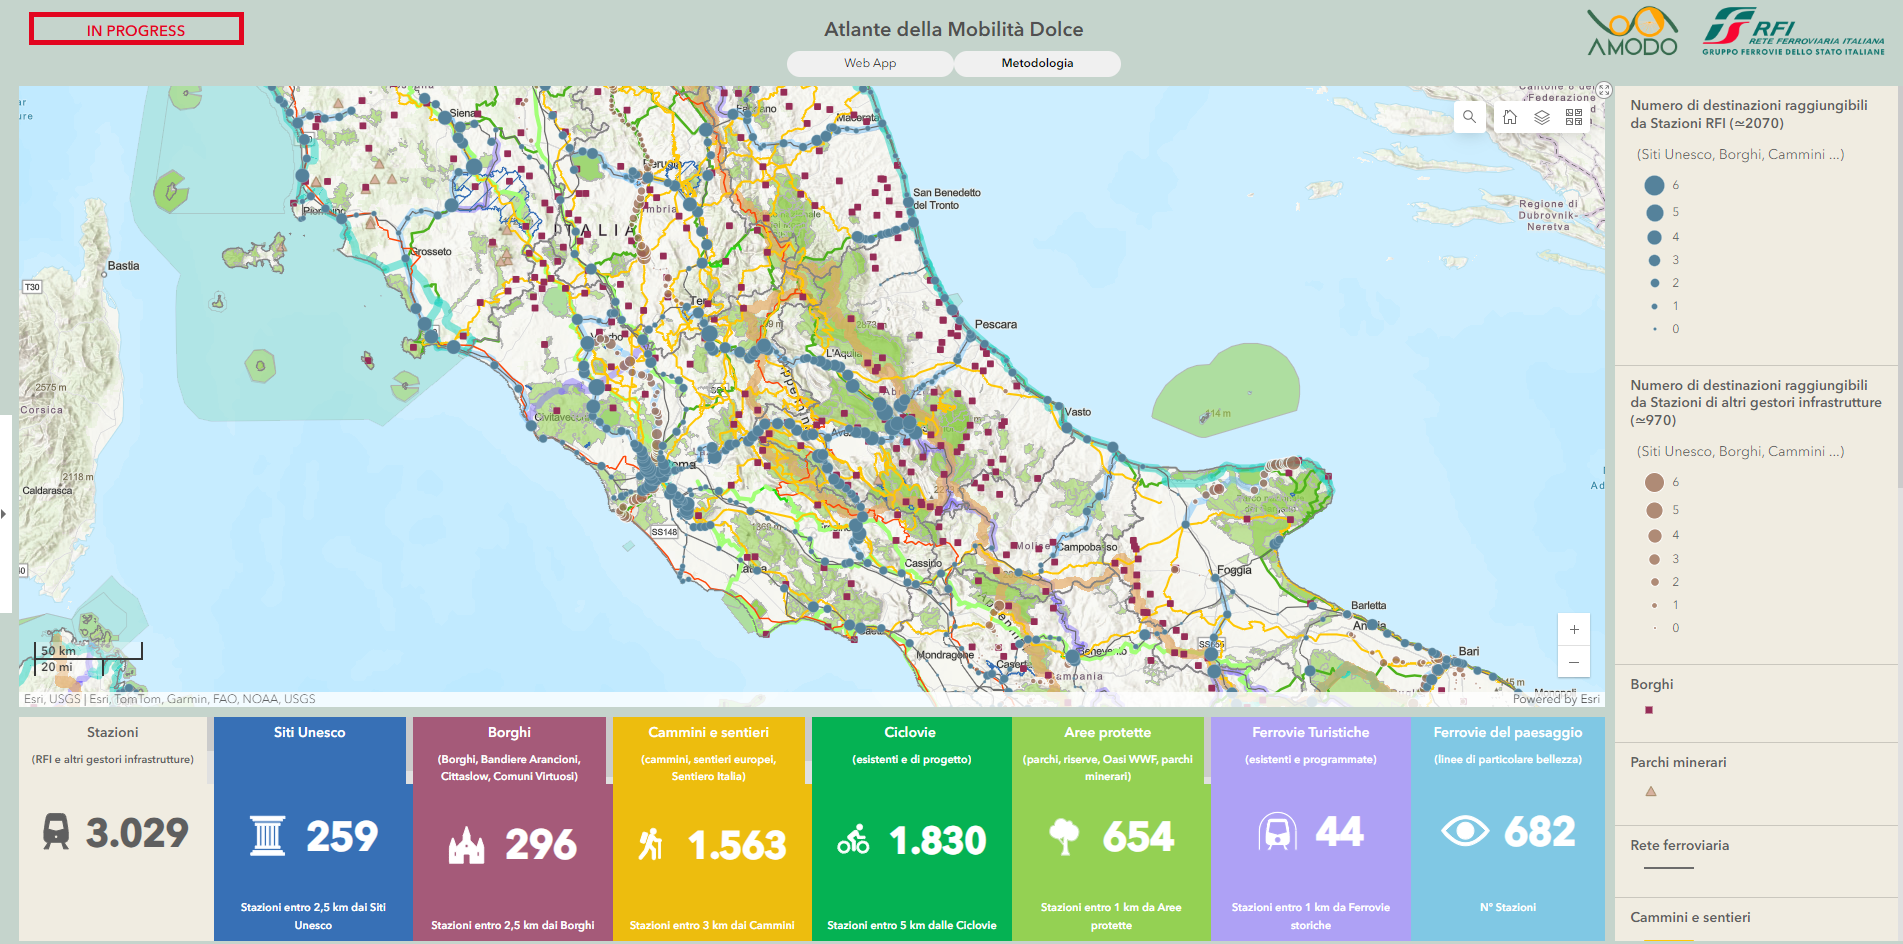
Task: Expand map to full screen
Action: click(x=1604, y=90)
